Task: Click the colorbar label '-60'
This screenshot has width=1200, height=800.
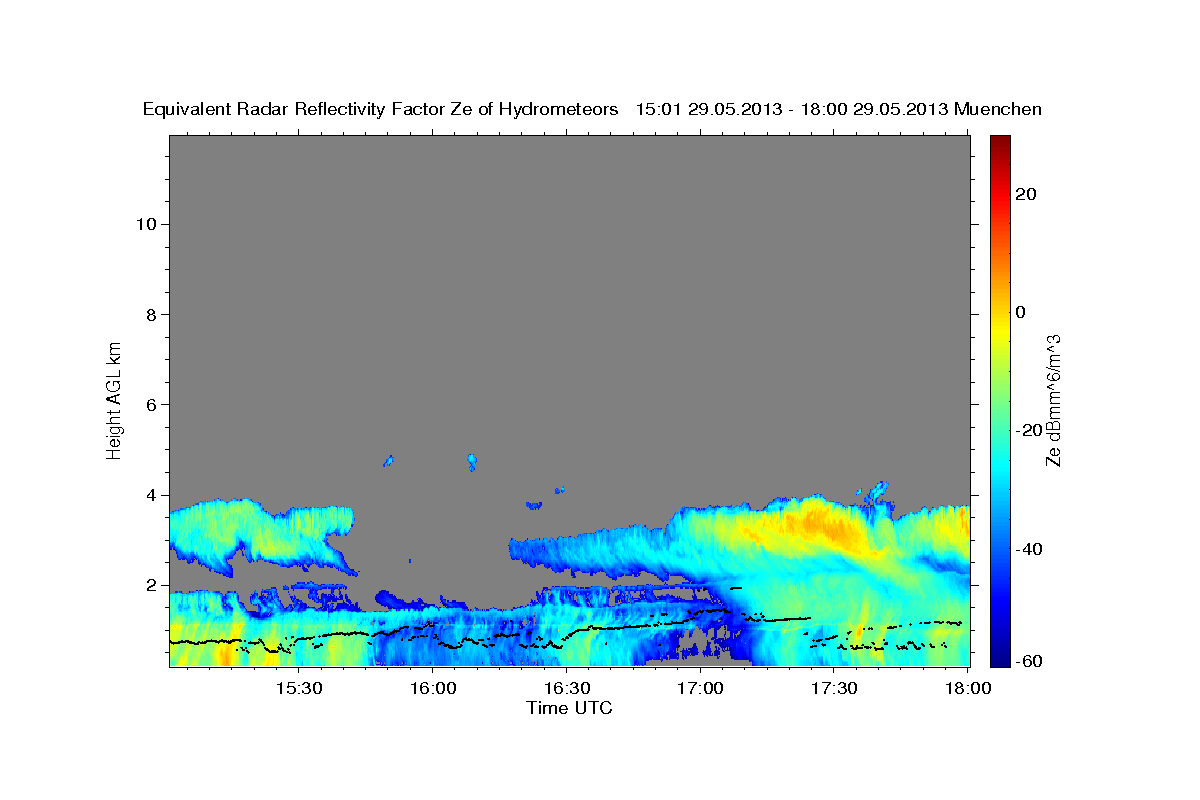Action: tap(1030, 661)
